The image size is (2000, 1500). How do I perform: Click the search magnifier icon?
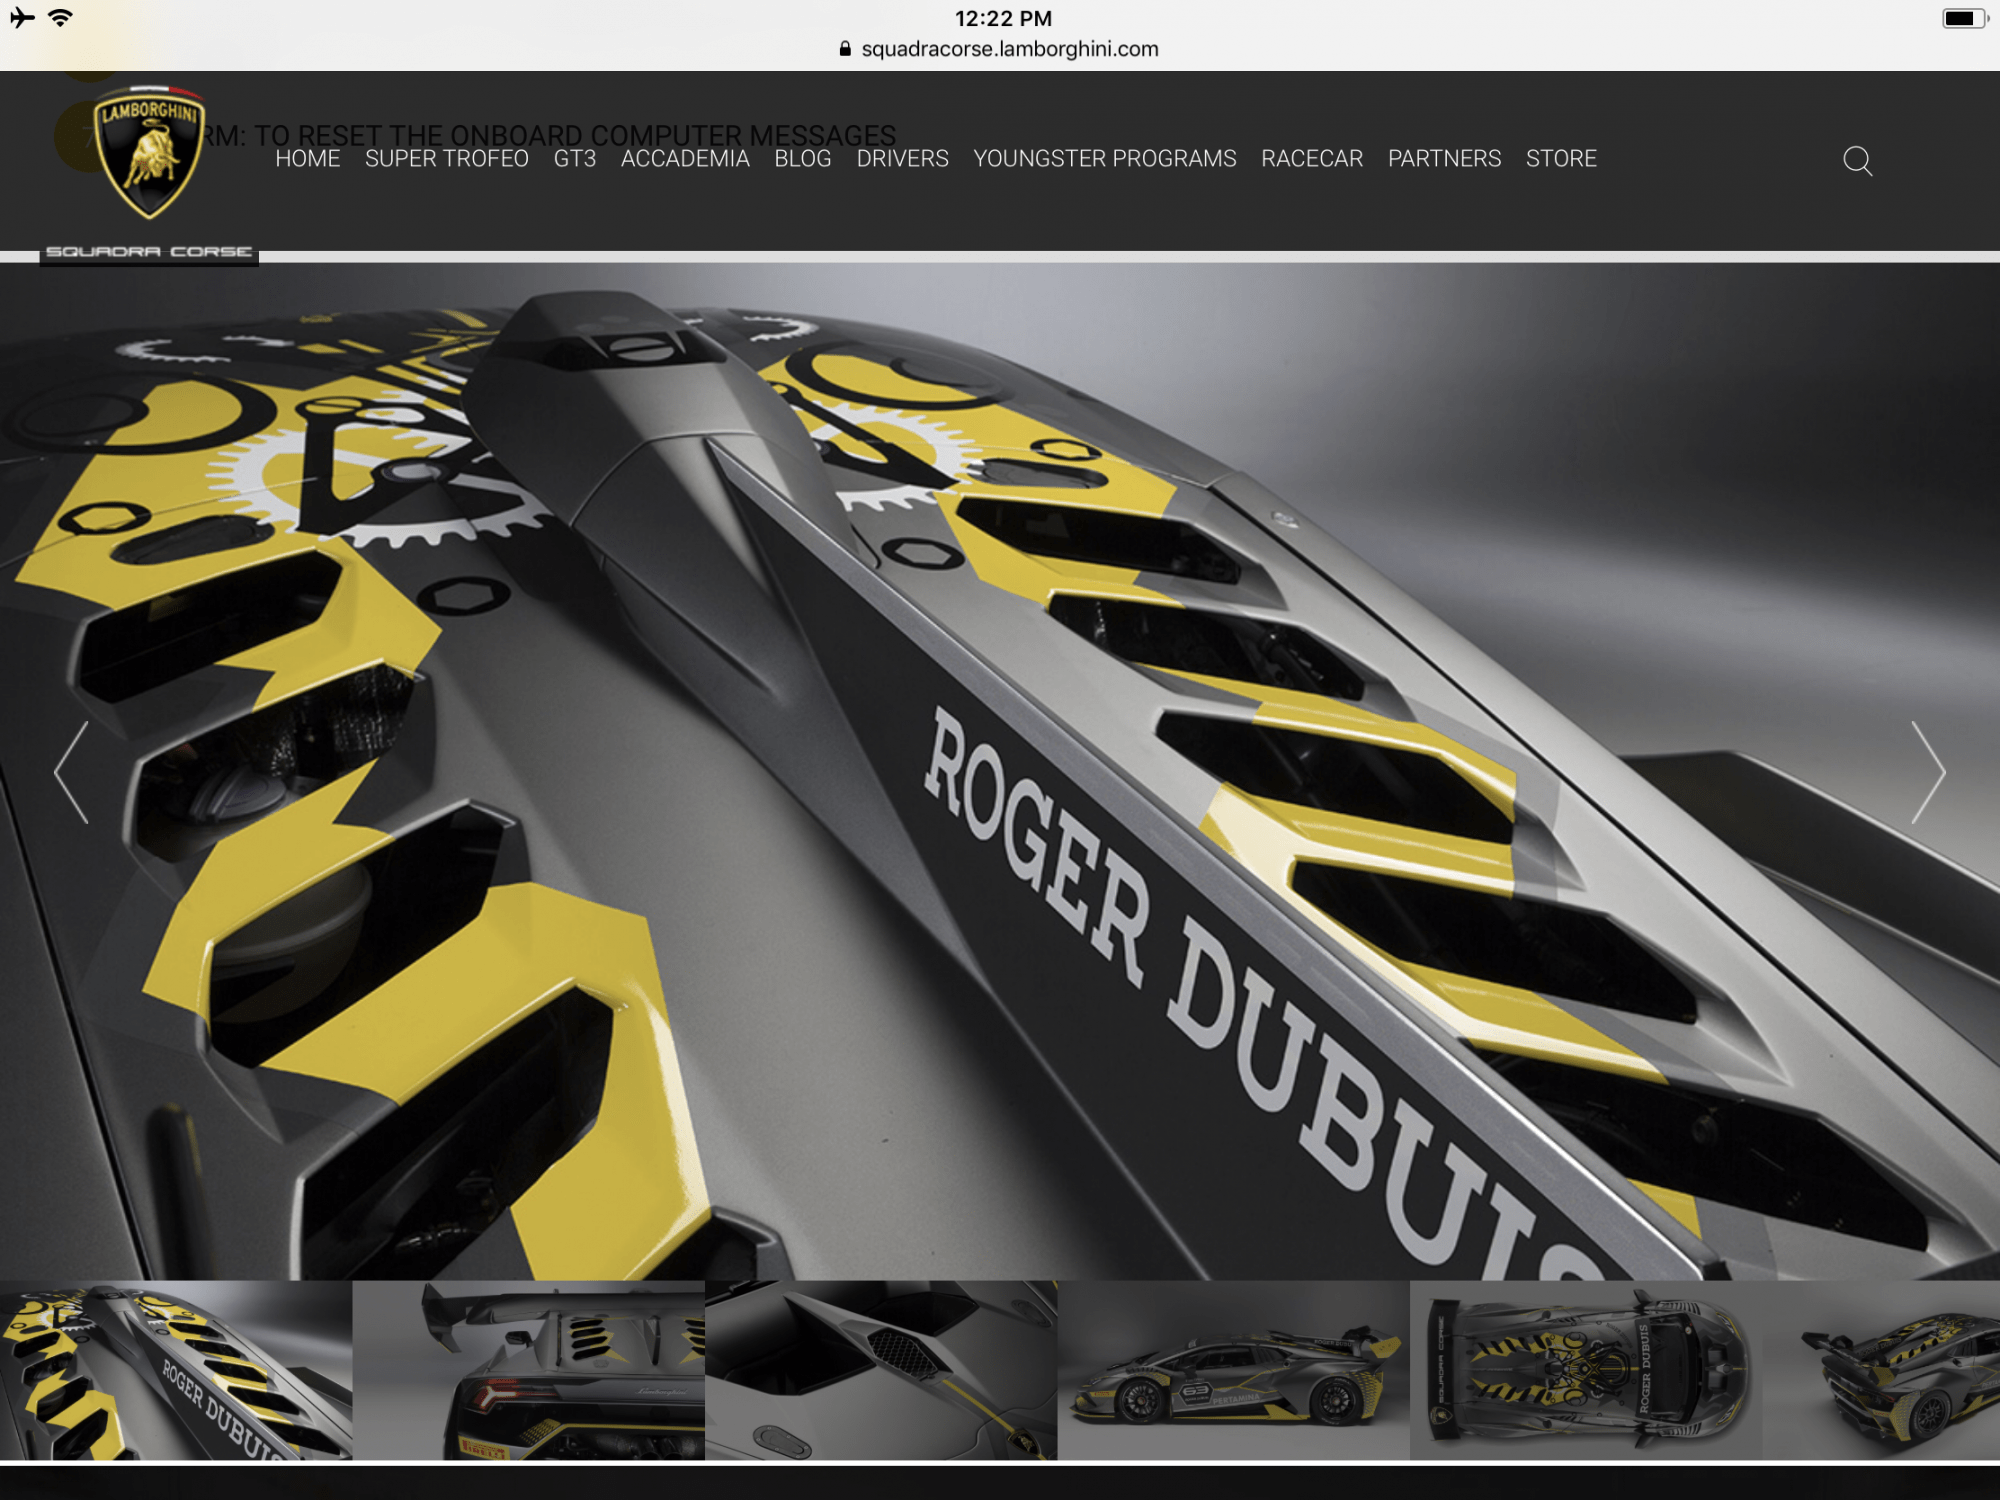click(x=1857, y=160)
